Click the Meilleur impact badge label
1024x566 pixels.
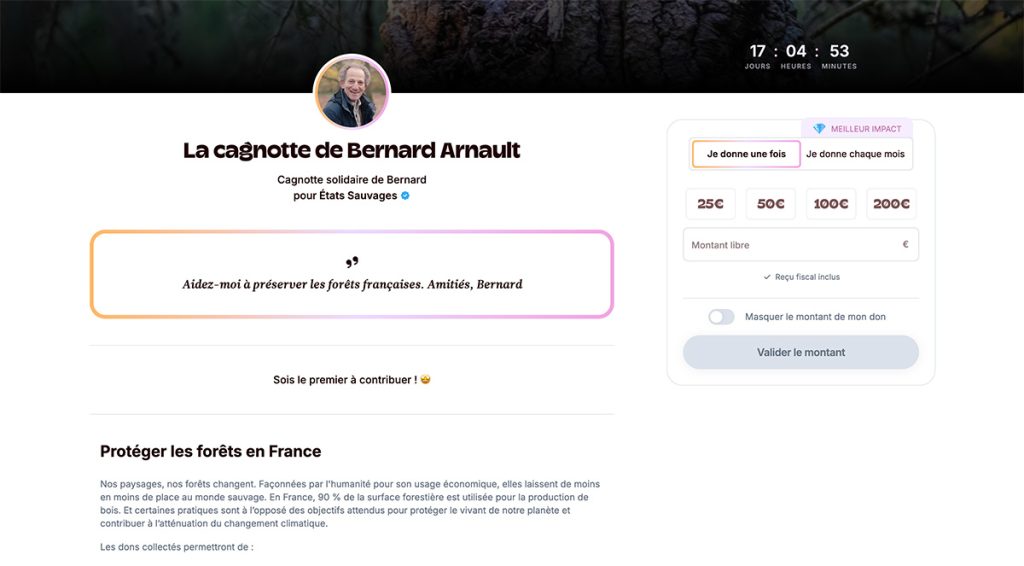[866, 129]
